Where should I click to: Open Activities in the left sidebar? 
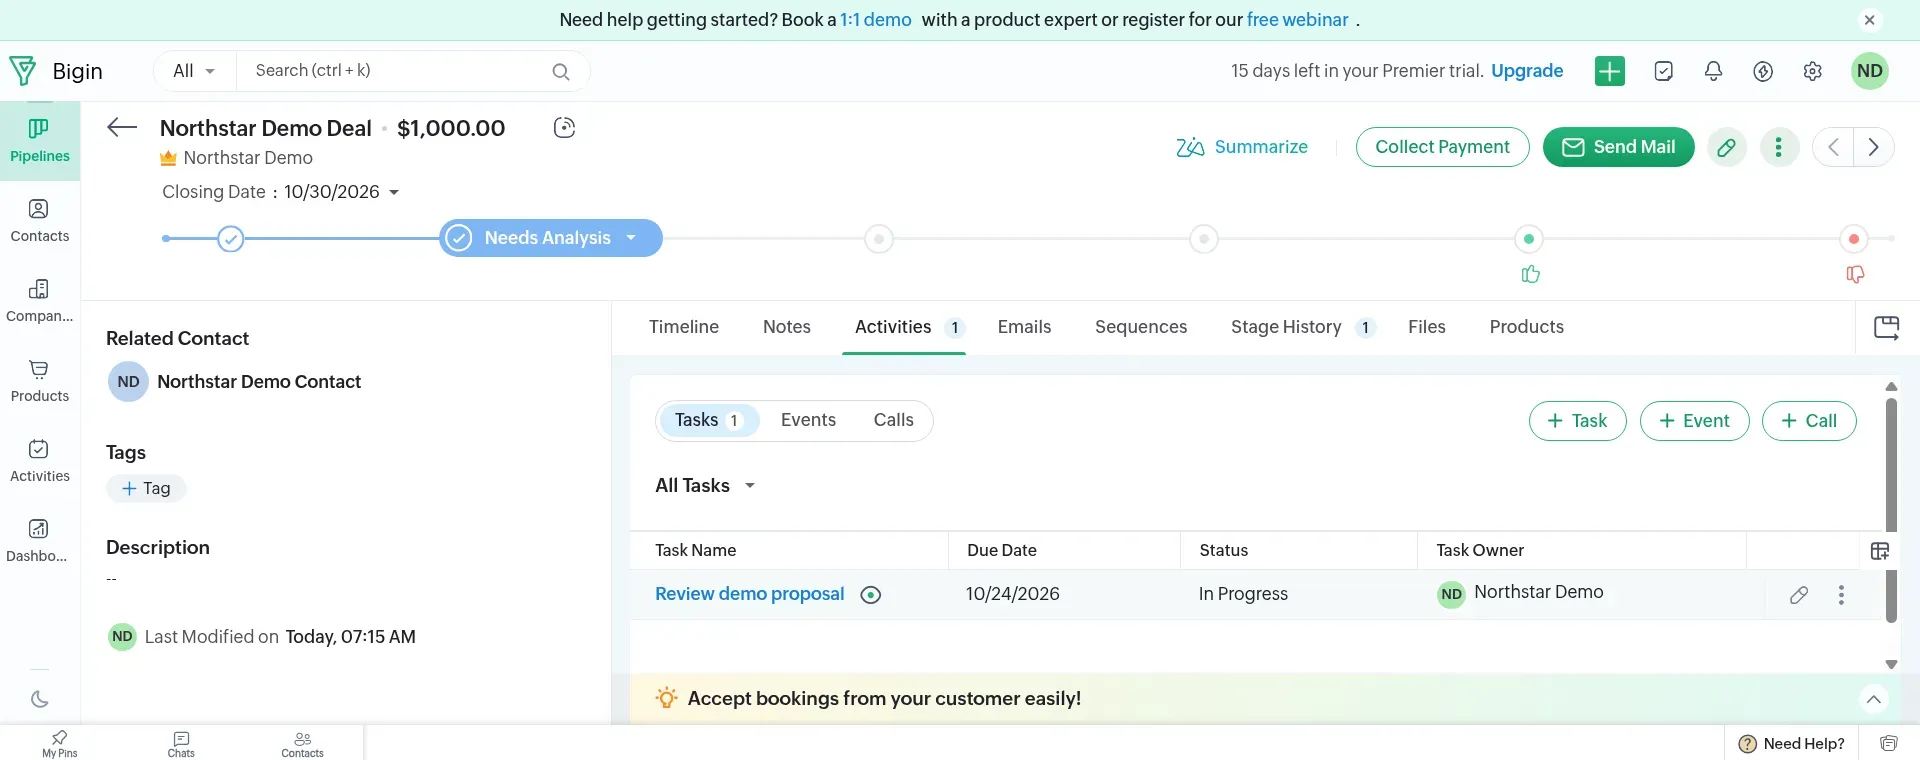point(40,461)
